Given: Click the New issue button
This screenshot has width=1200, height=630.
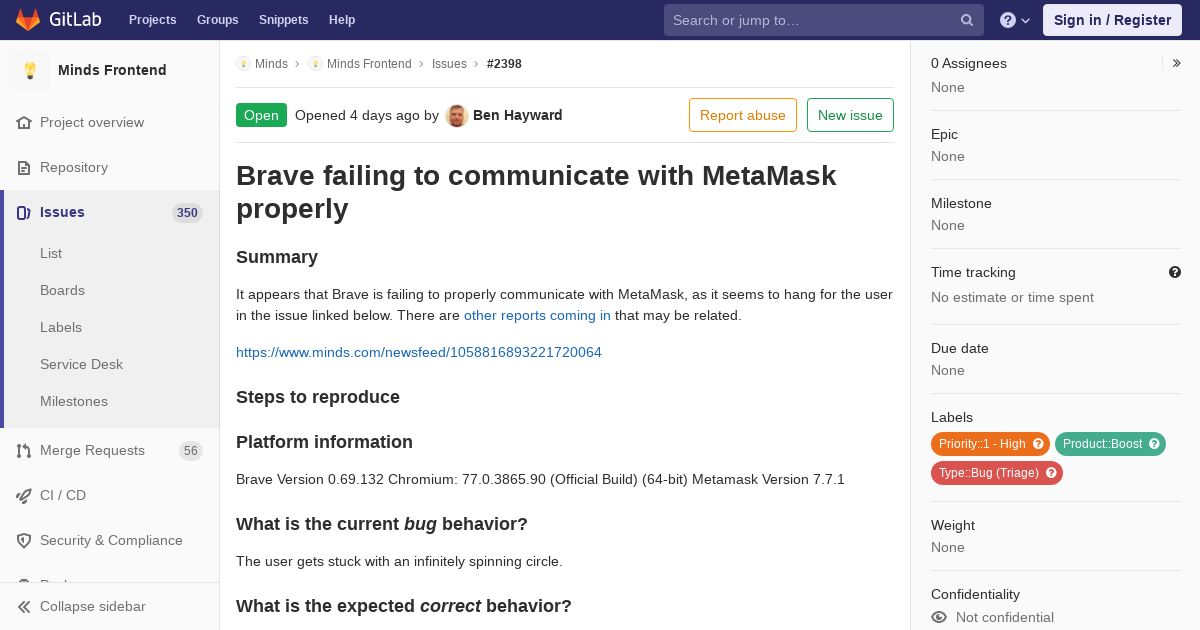Looking at the screenshot, I should (850, 115).
